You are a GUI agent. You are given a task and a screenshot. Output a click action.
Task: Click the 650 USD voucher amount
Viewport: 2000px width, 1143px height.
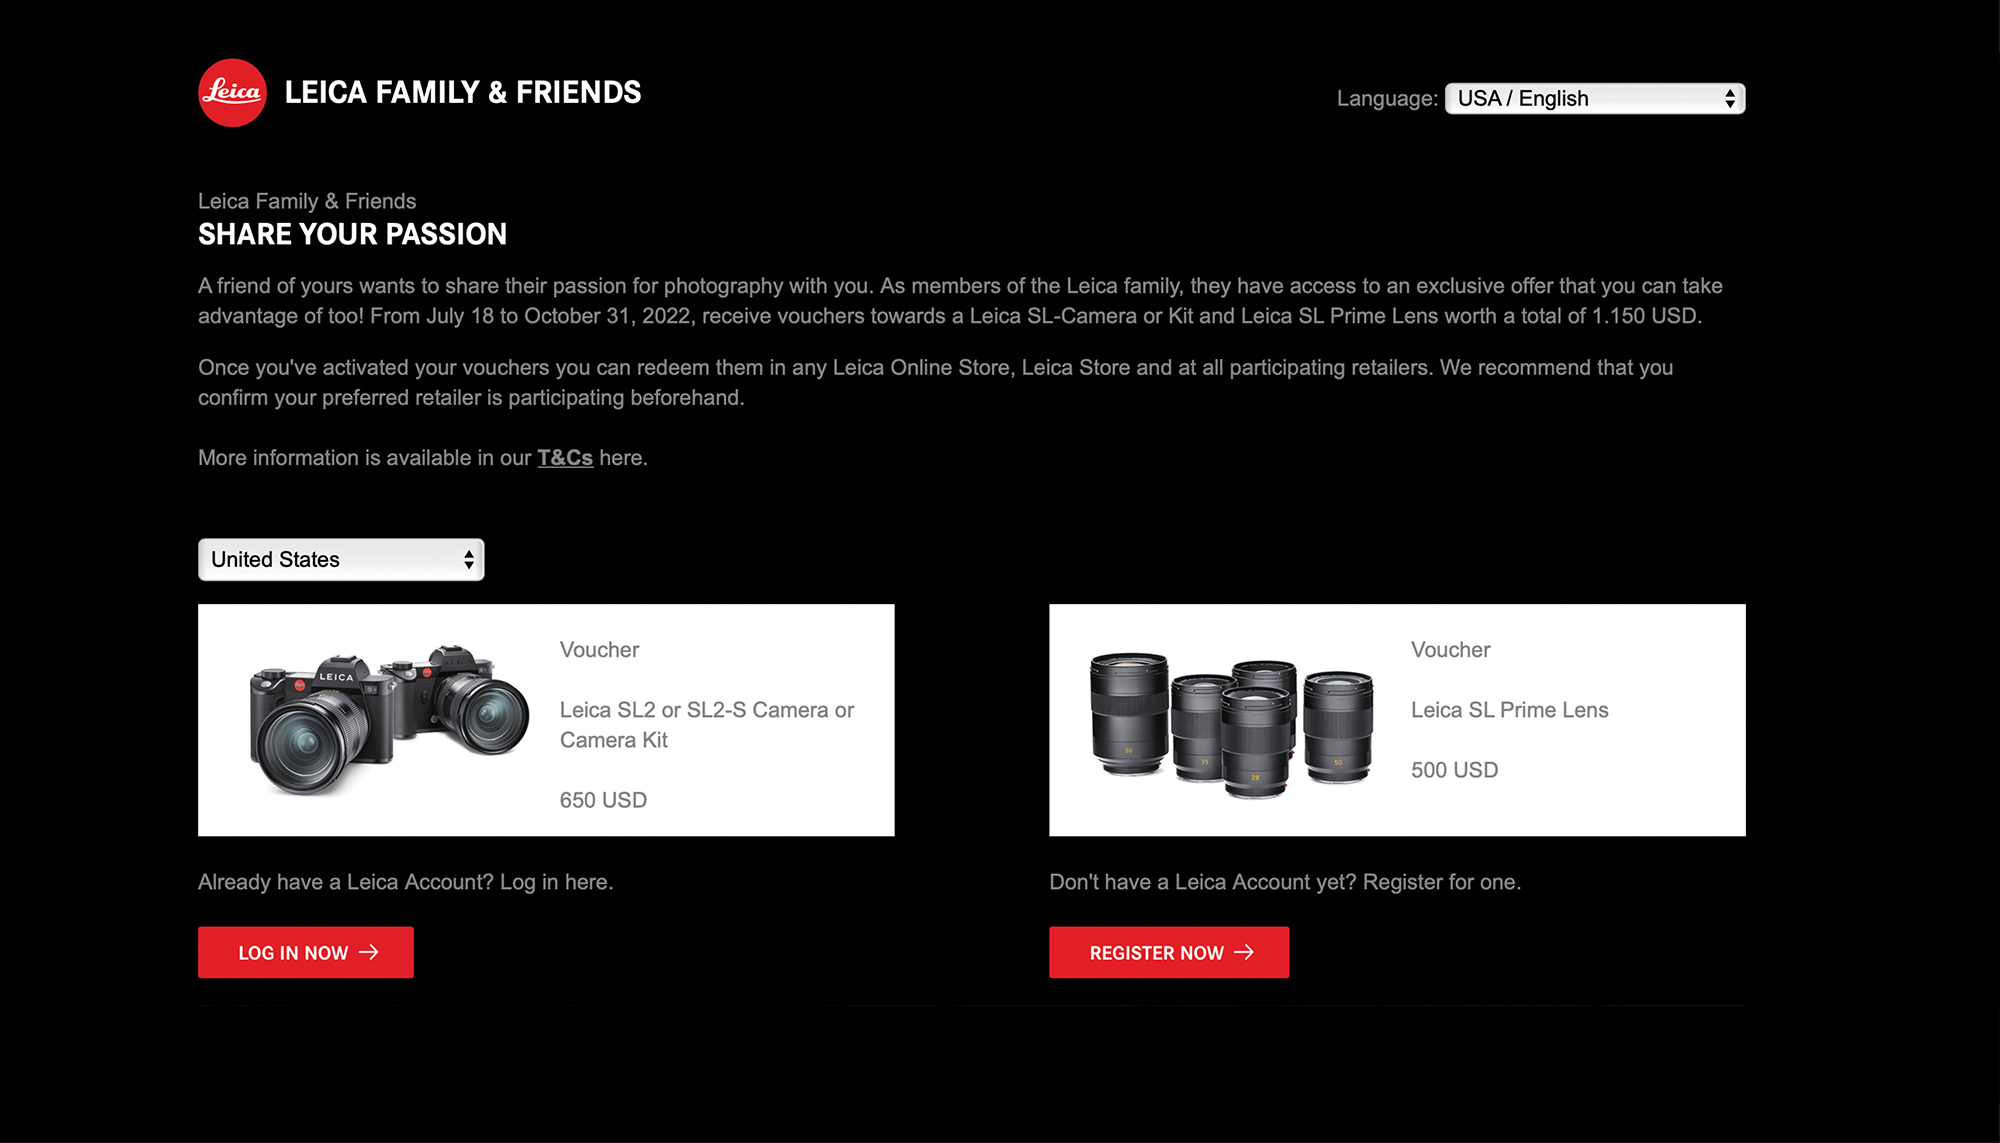pos(603,800)
